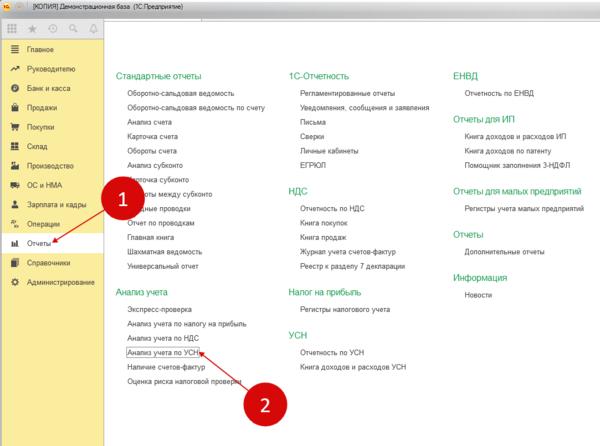Open Обороты счета report

pos(152,151)
